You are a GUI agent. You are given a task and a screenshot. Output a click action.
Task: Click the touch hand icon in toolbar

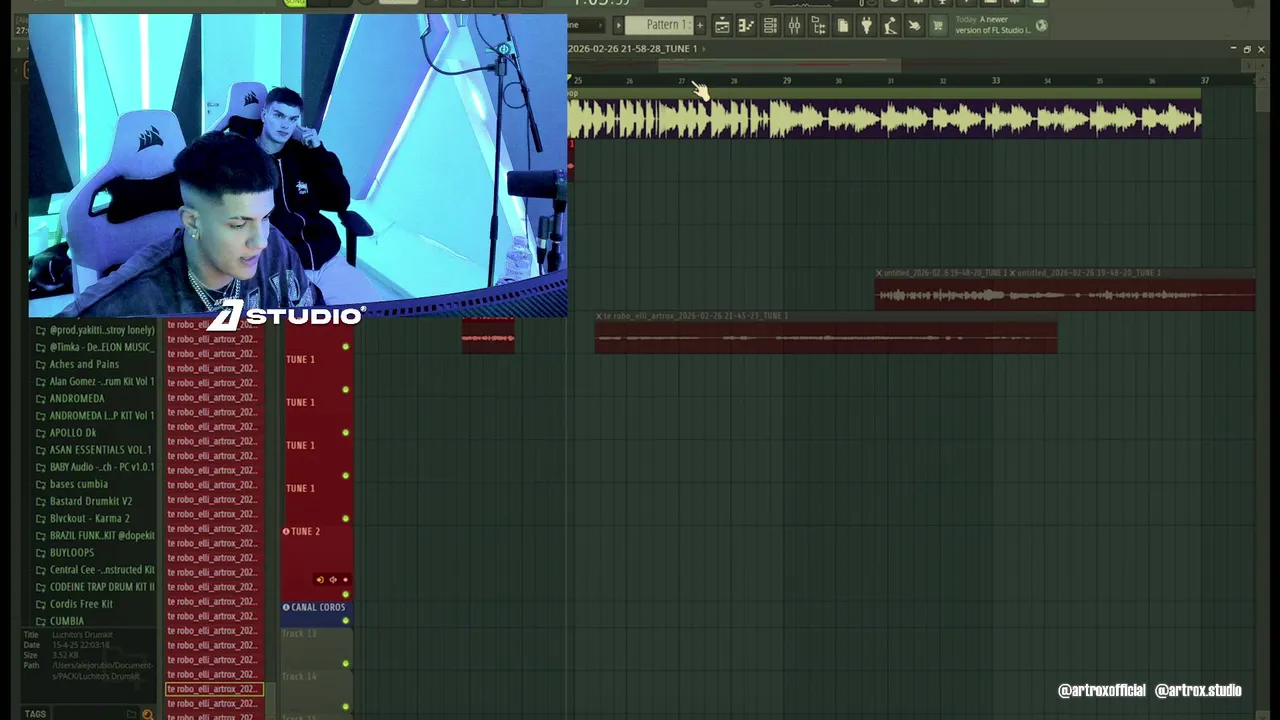click(914, 26)
